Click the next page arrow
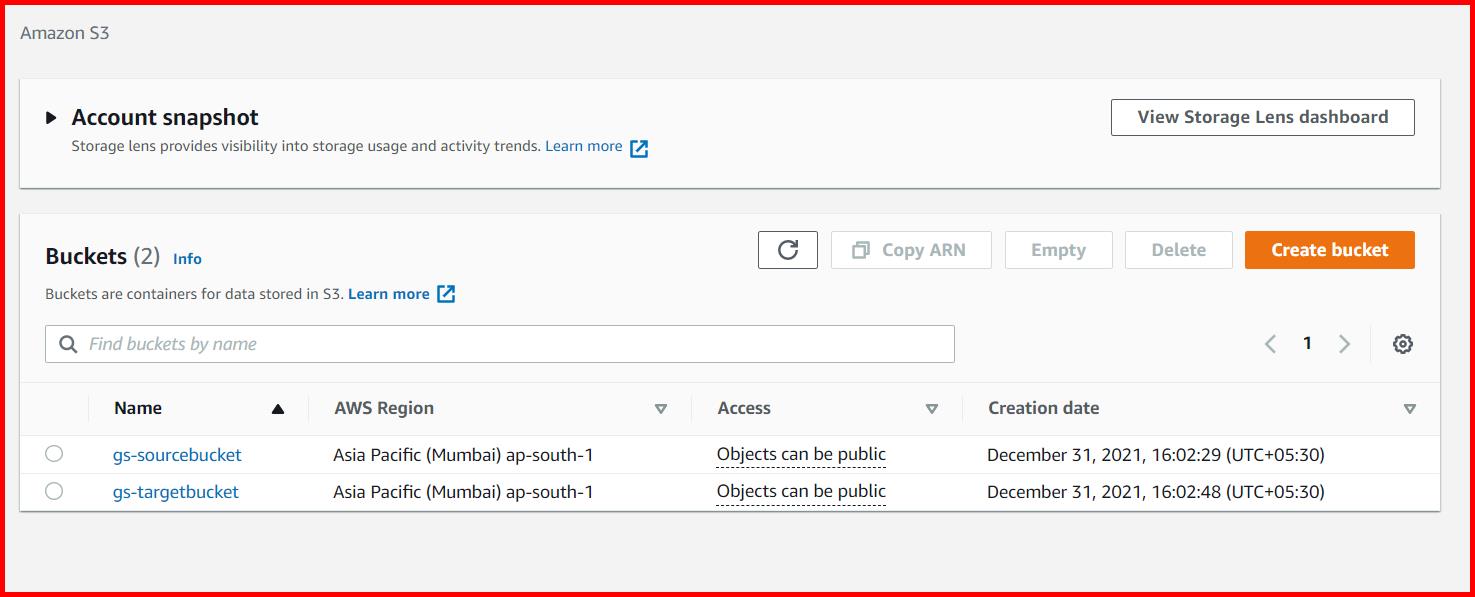Screen dimensions: 1475x597 (x=1344, y=343)
